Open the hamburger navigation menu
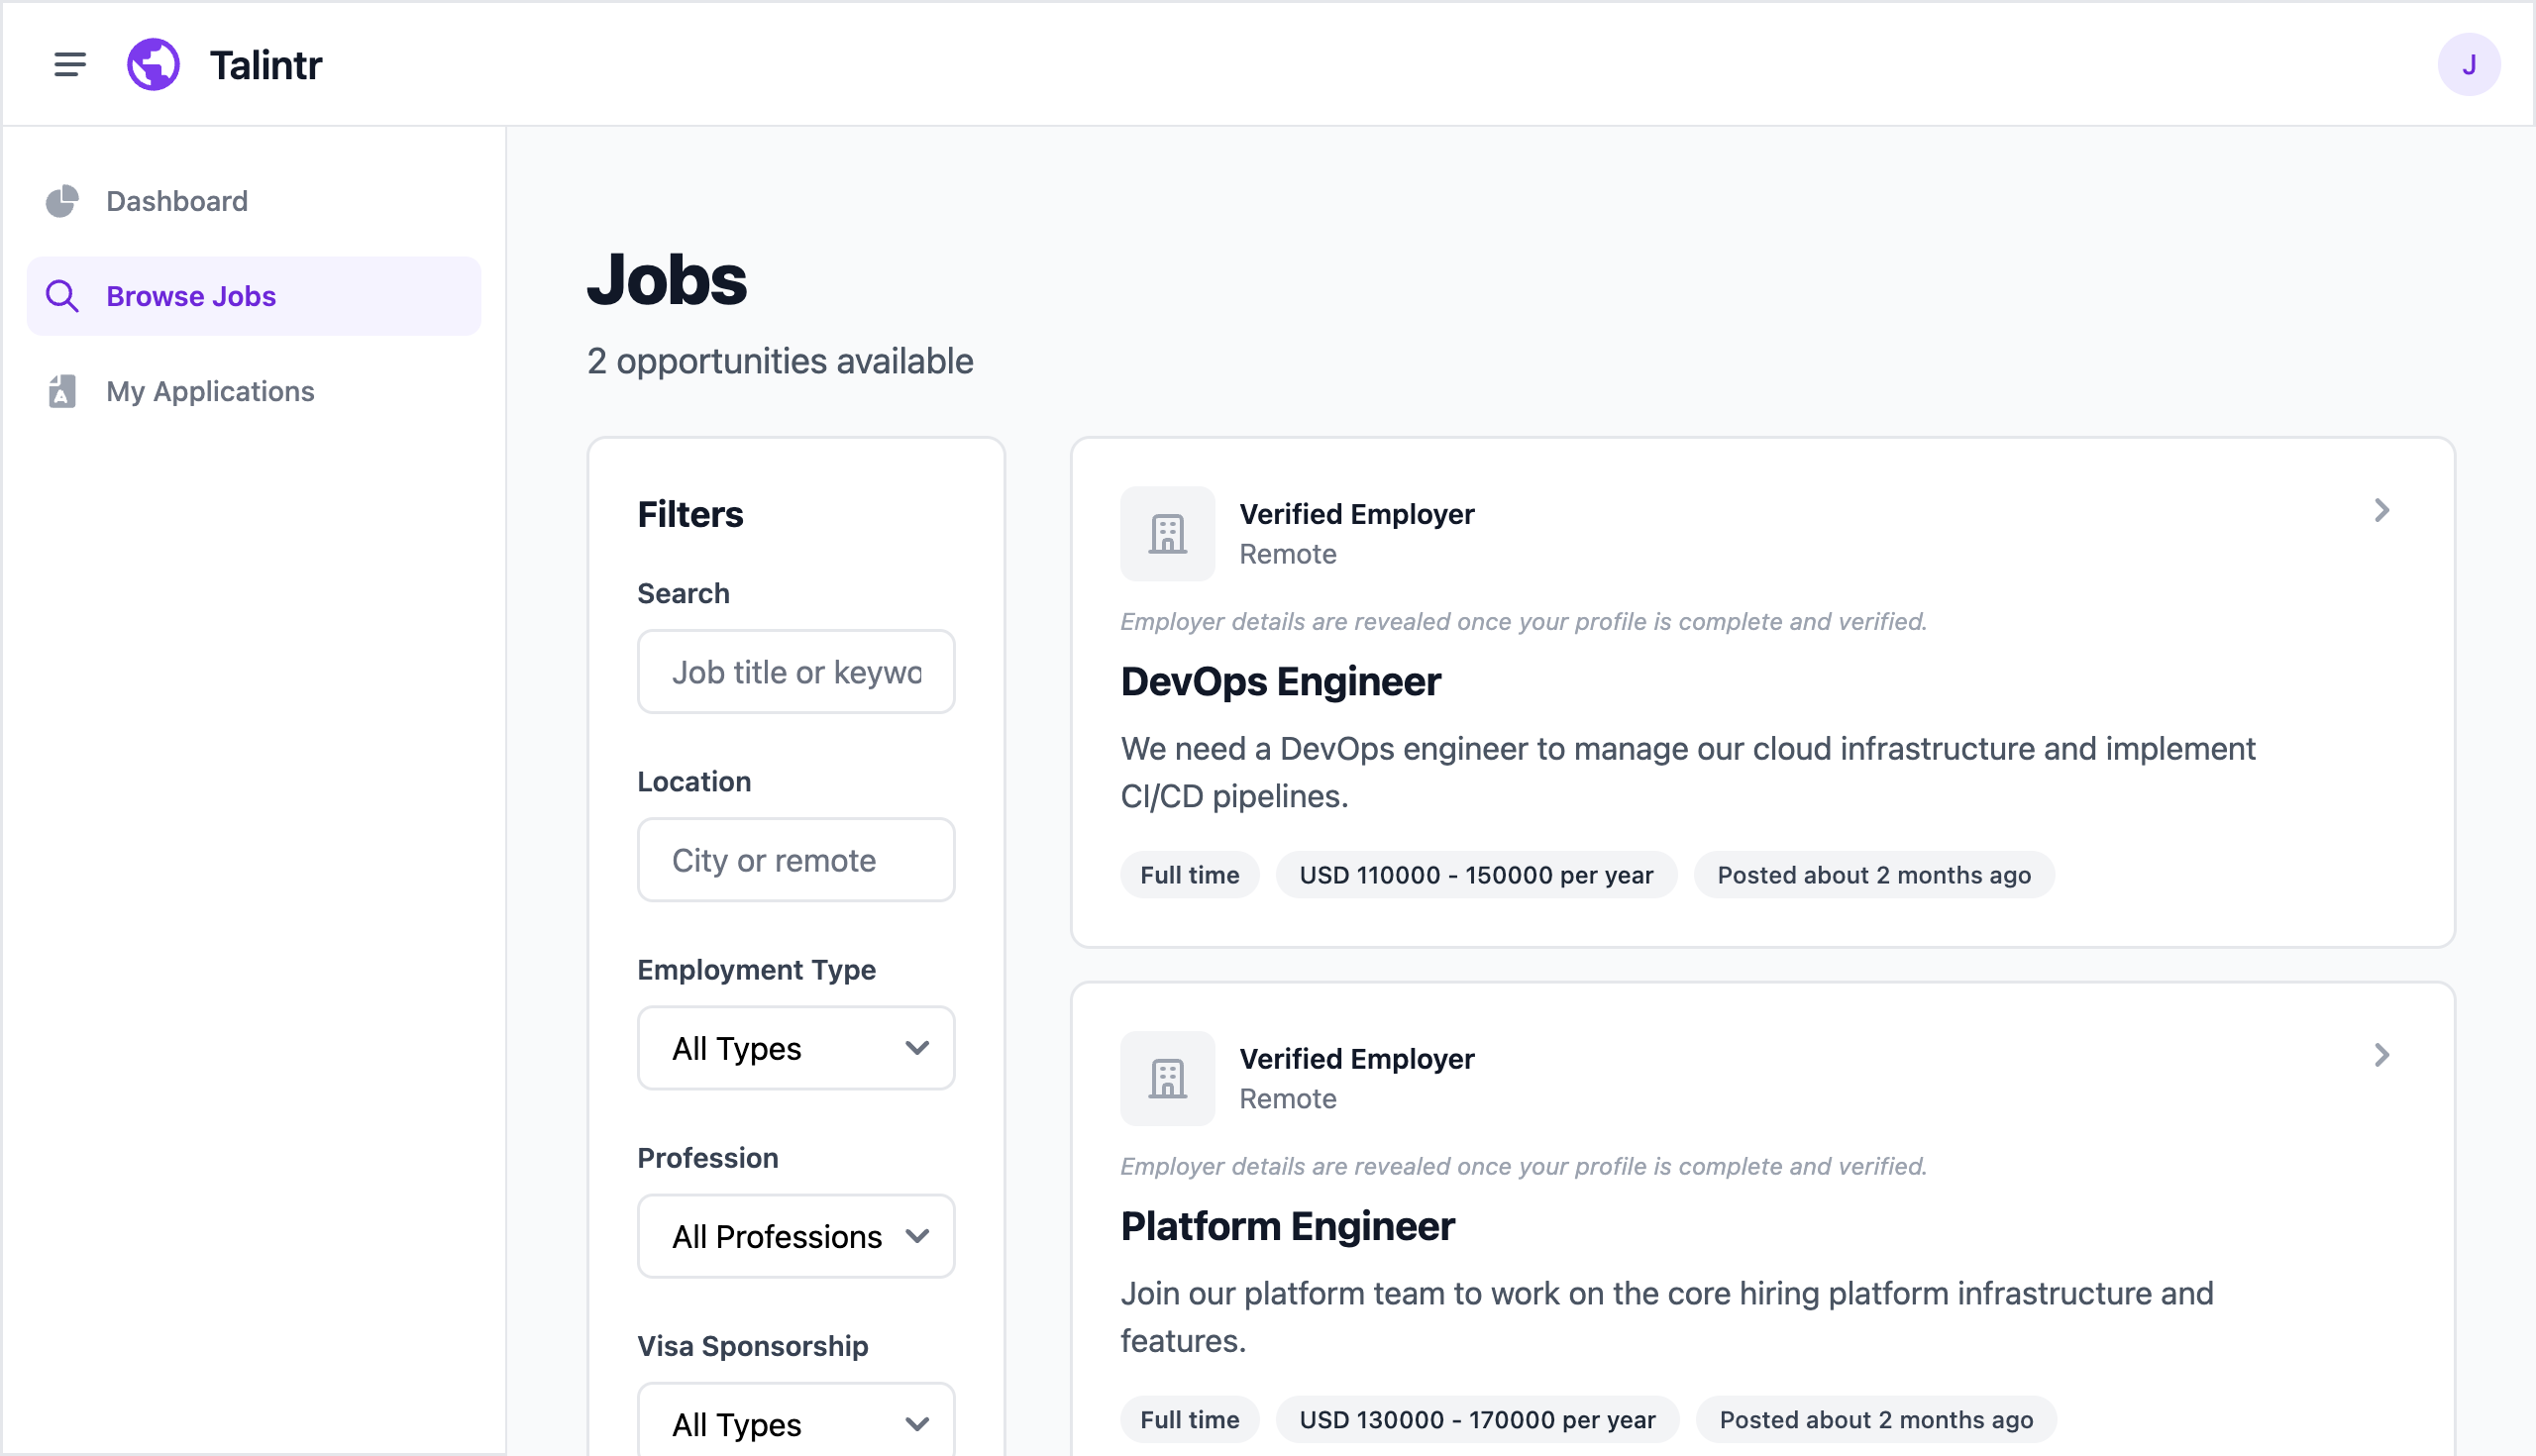 tap(69, 64)
